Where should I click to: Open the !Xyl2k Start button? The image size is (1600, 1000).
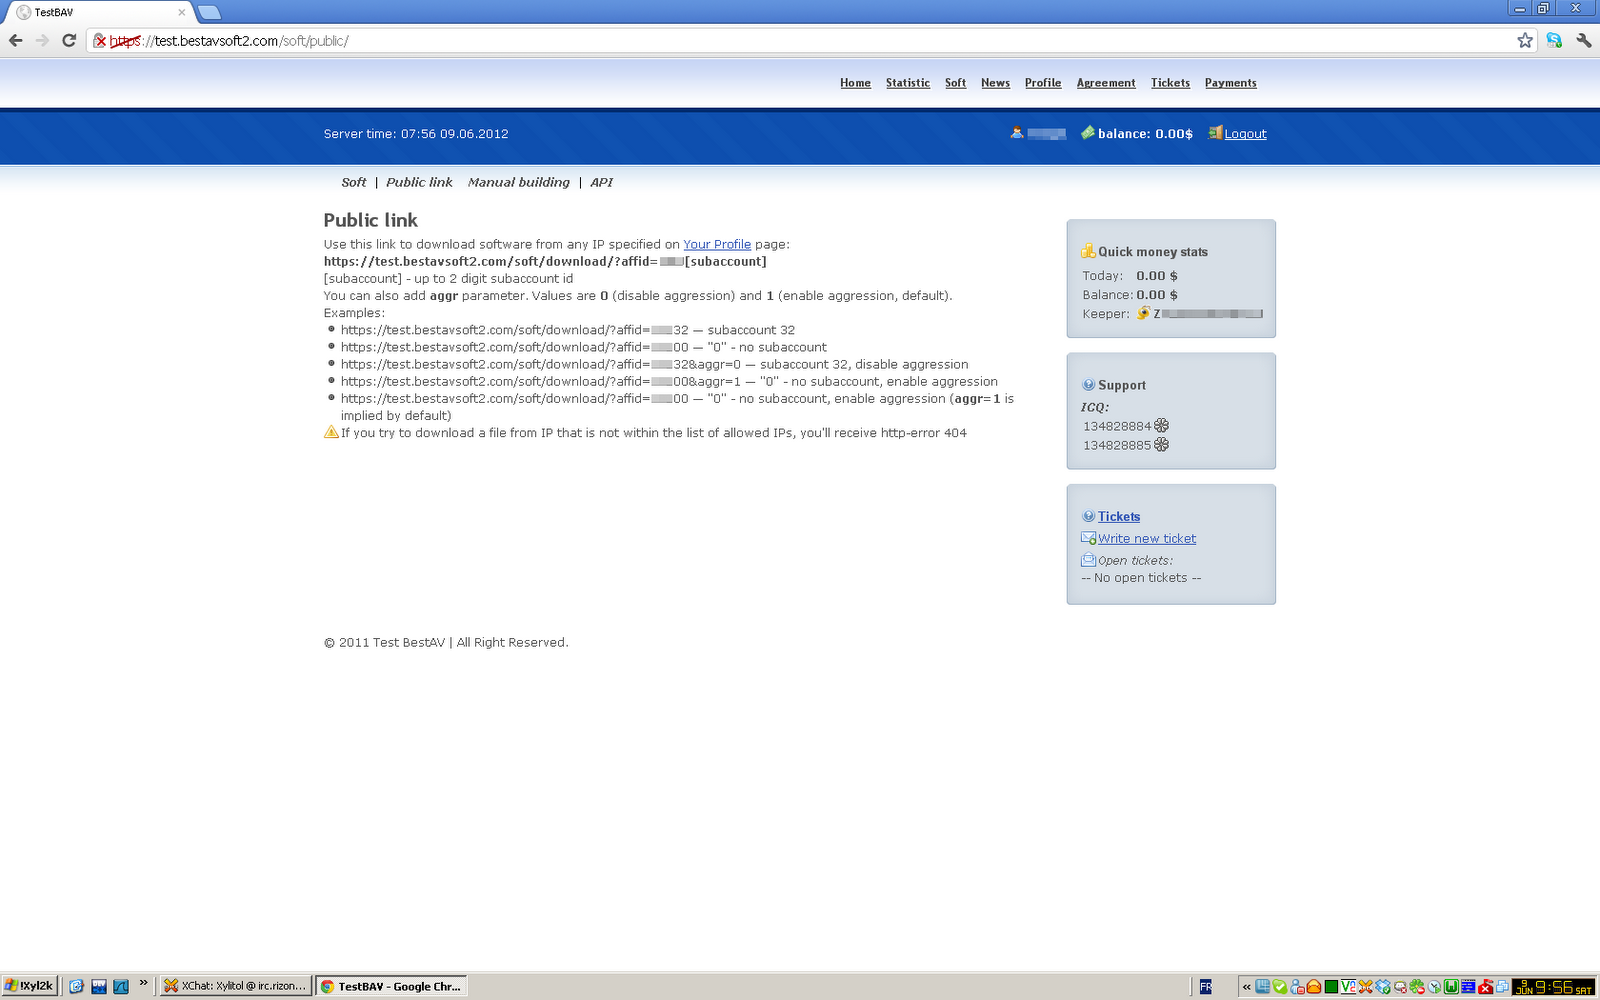click(x=29, y=986)
